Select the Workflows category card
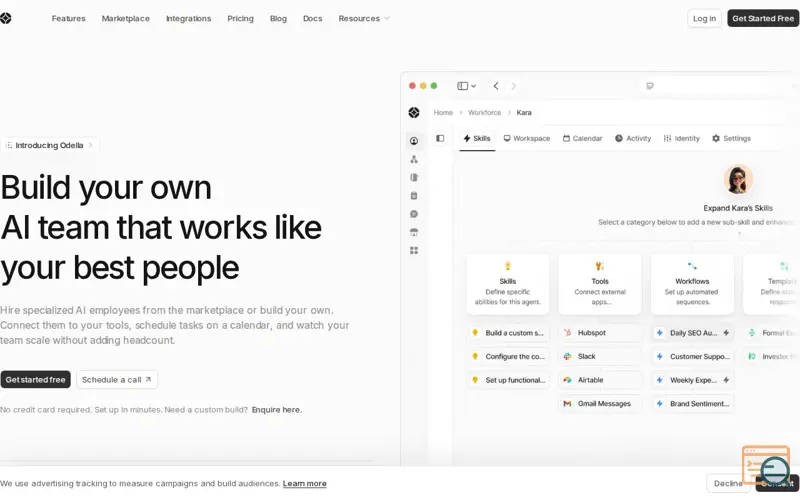The image size is (800, 500). (x=692, y=284)
